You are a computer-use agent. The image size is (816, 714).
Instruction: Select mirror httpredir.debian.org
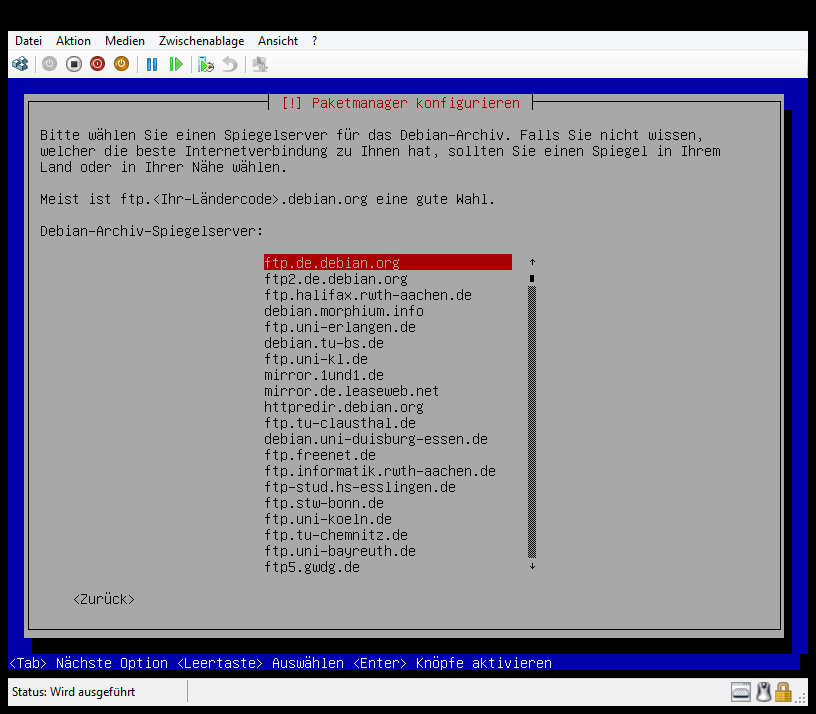[x=344, y=407]
